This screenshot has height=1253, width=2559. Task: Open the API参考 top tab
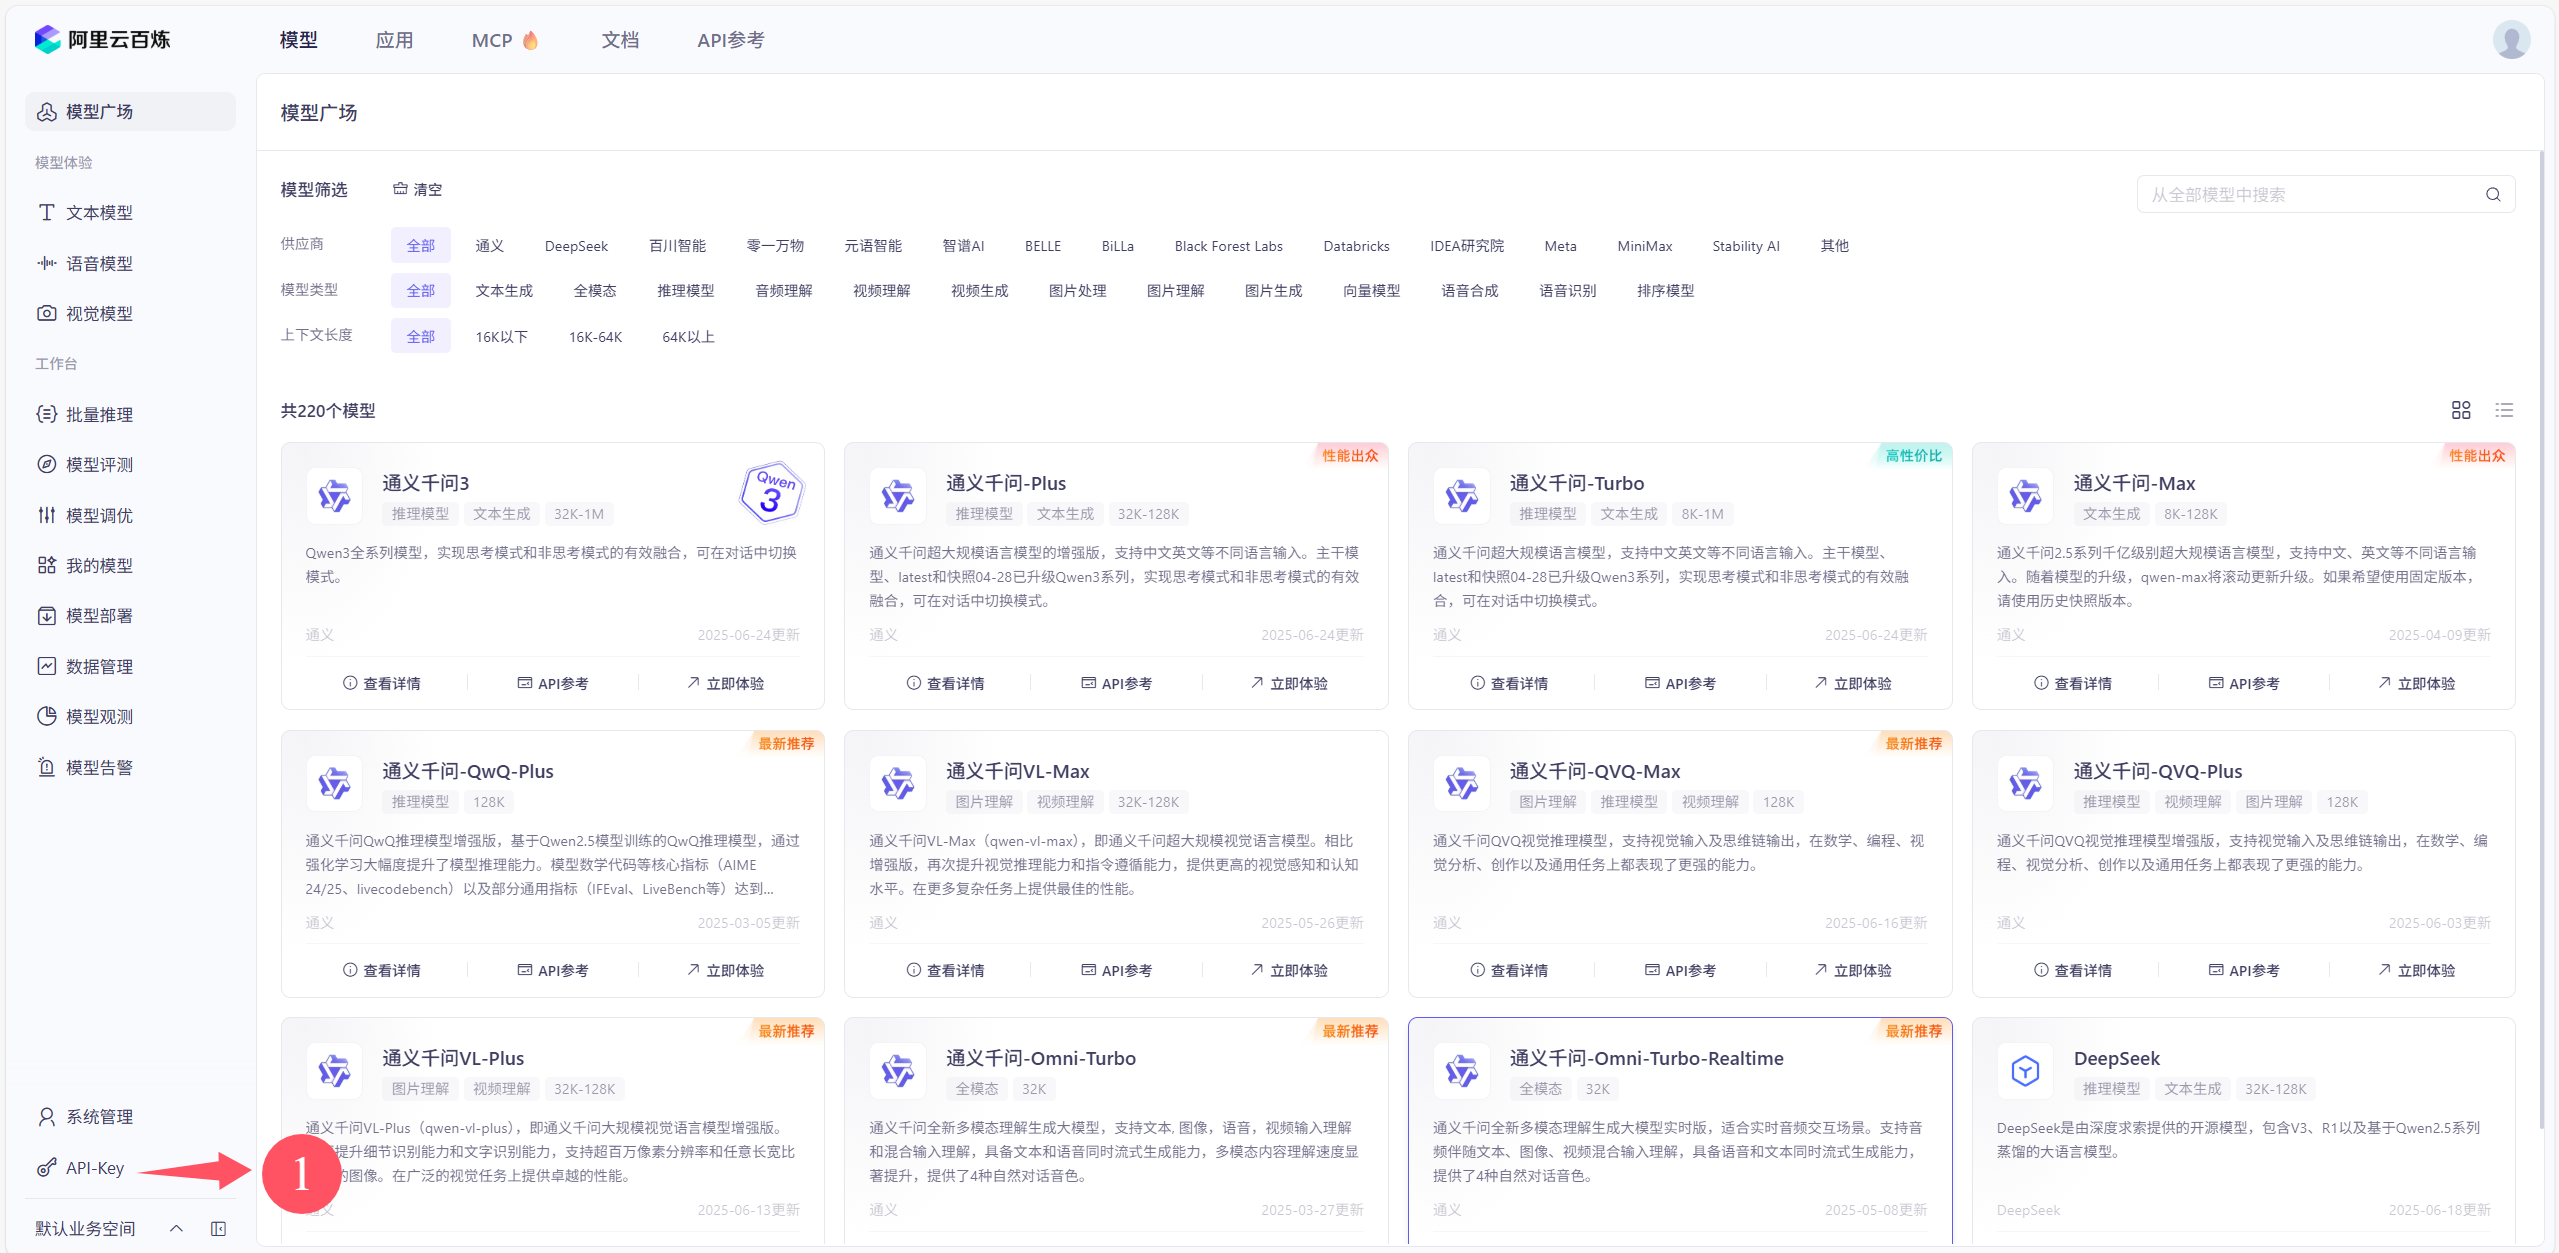click(731, 40)
